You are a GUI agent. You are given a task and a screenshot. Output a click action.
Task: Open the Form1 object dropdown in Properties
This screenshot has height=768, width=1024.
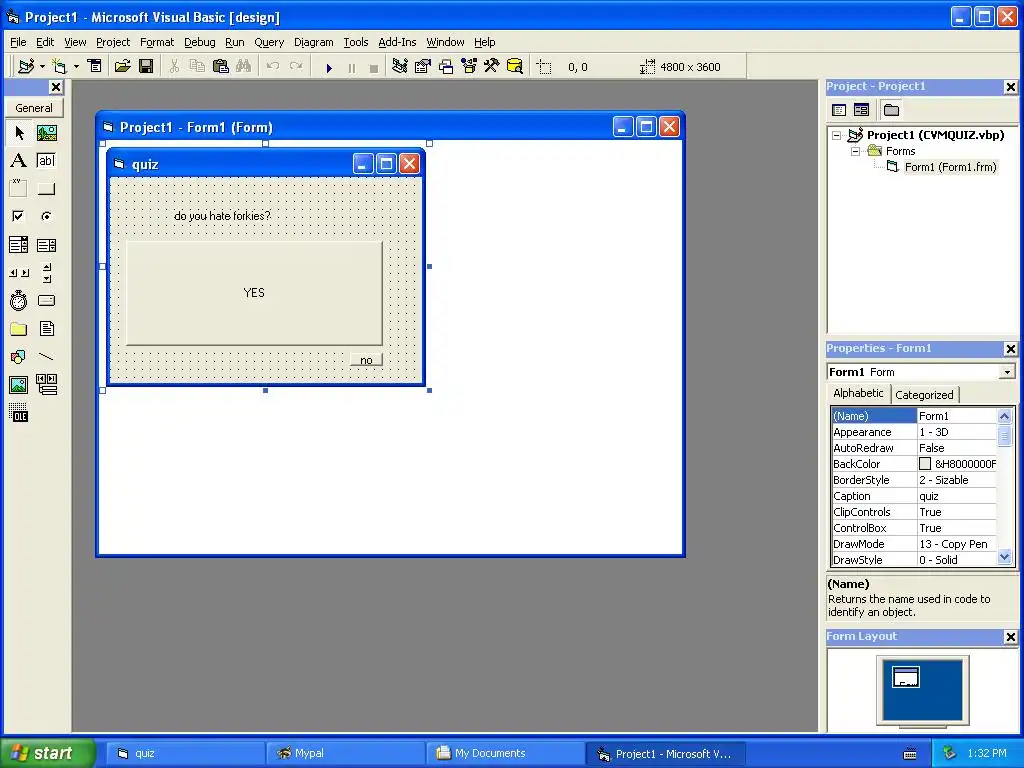[x=1007, y=372]
